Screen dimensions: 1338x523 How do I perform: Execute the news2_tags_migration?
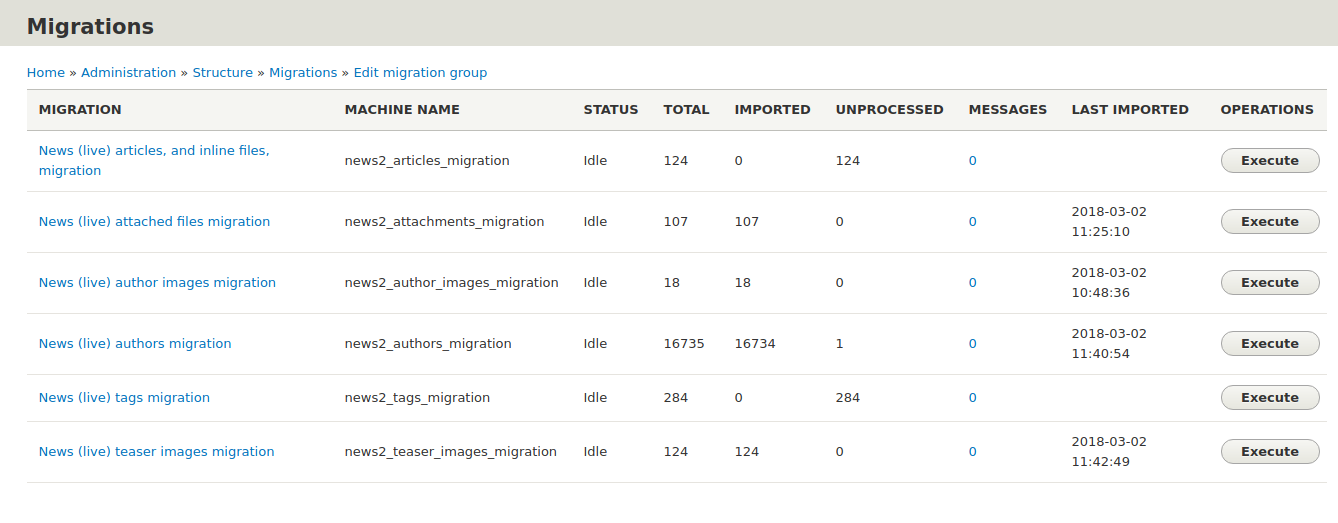click(1270, 398)
